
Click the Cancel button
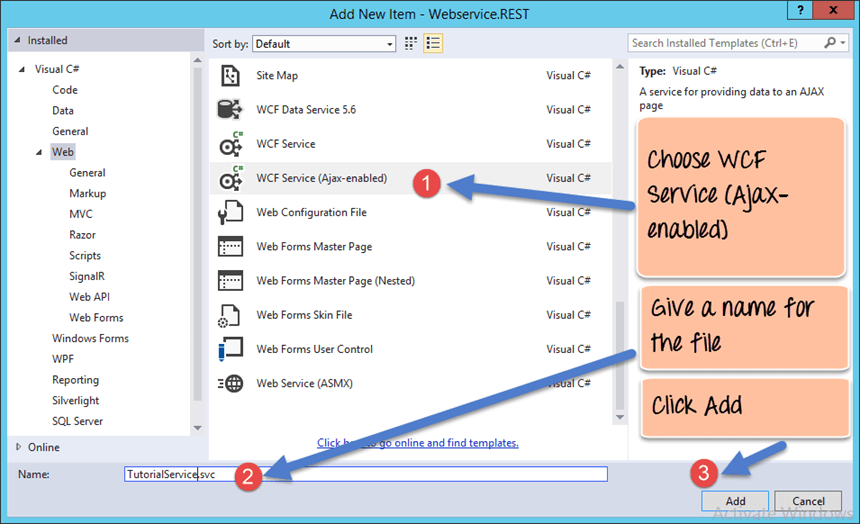(x=808, y=501)
